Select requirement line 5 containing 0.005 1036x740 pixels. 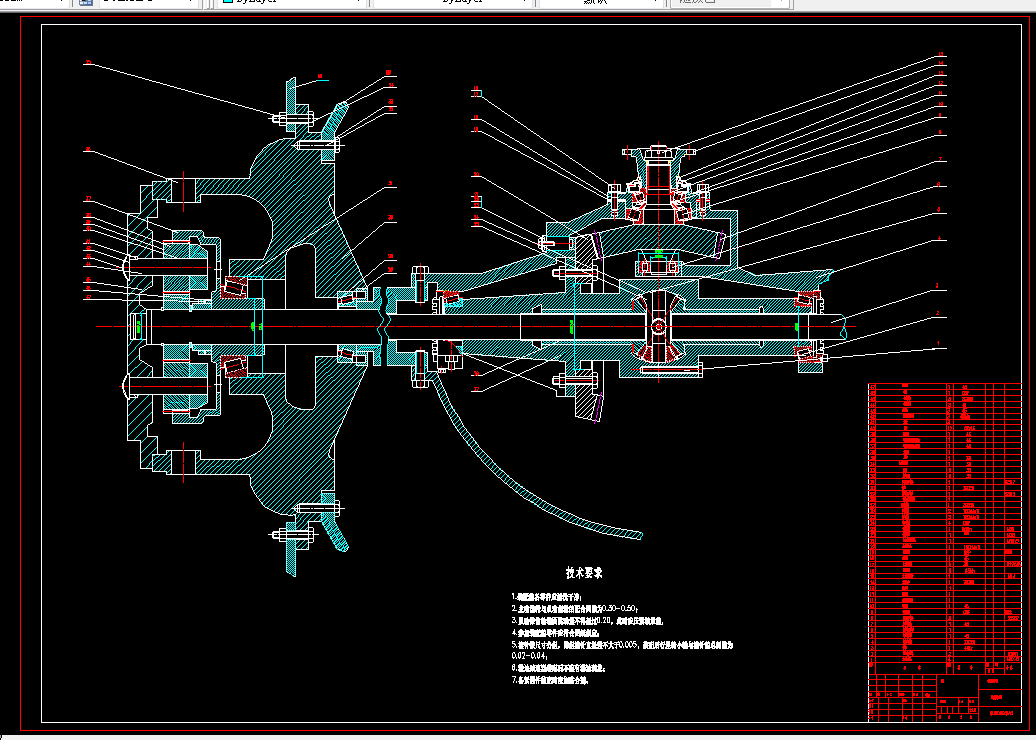pyautogui.click(x=622, y=645)
